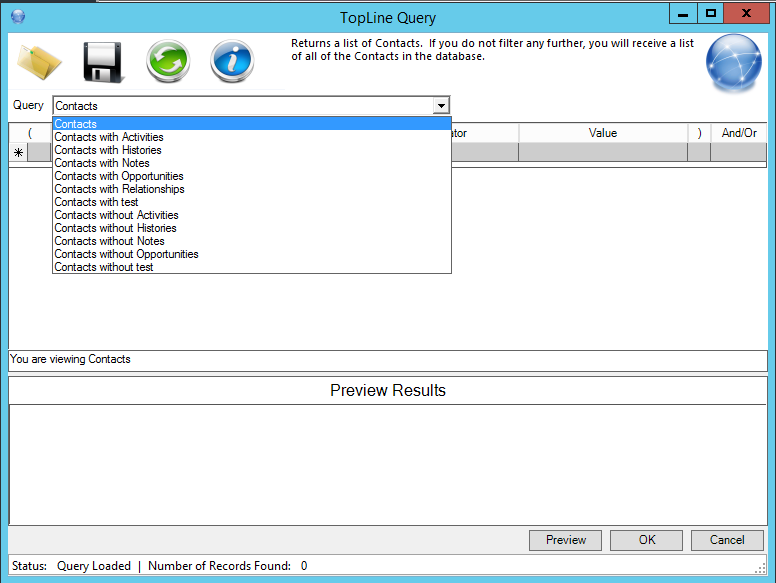Choose 'Contacts without Activities' entry
The height and width of the screenshot is (583, 776).
point(252,215)
